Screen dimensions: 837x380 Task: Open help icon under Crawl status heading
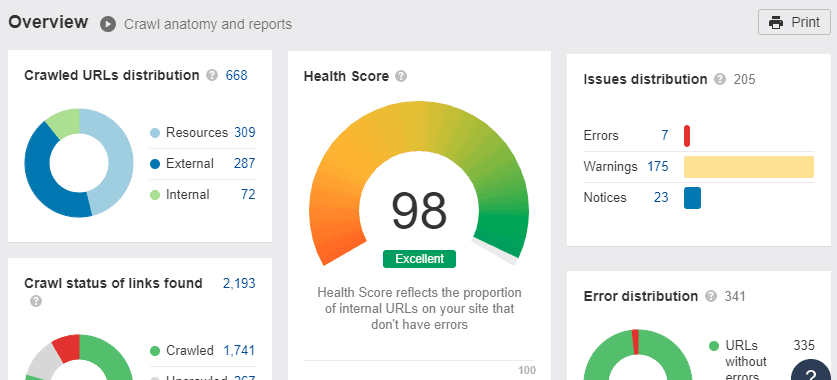(36, 302)
